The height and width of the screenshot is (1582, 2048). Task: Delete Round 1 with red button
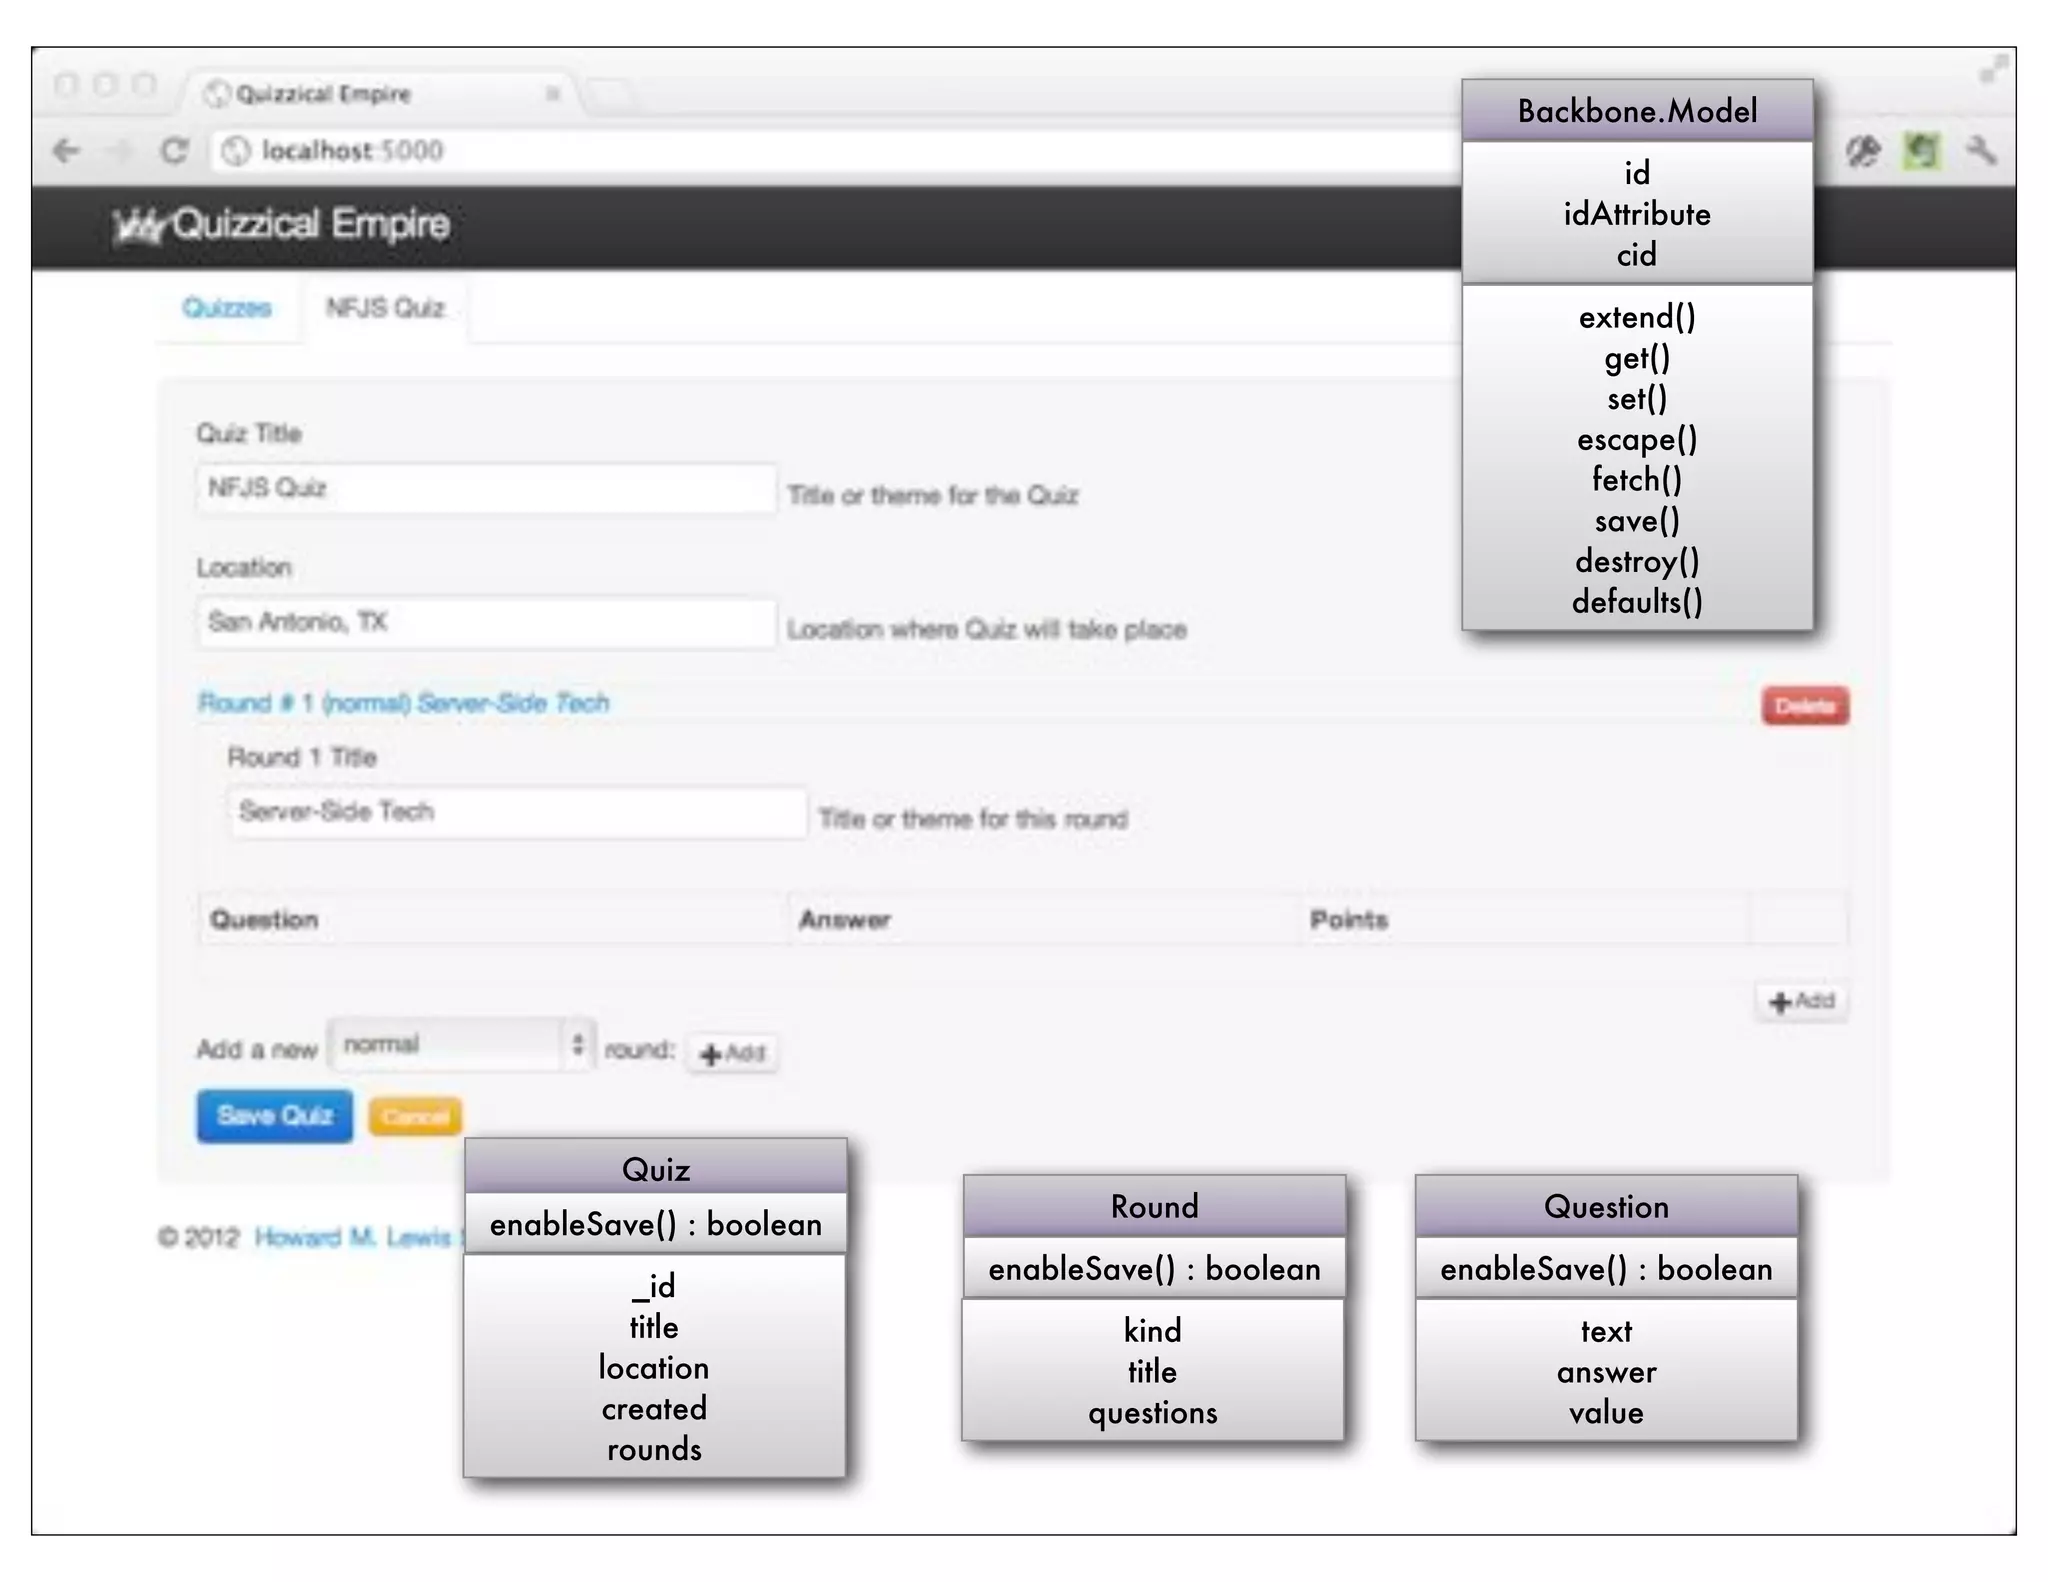coord(1804,706)
